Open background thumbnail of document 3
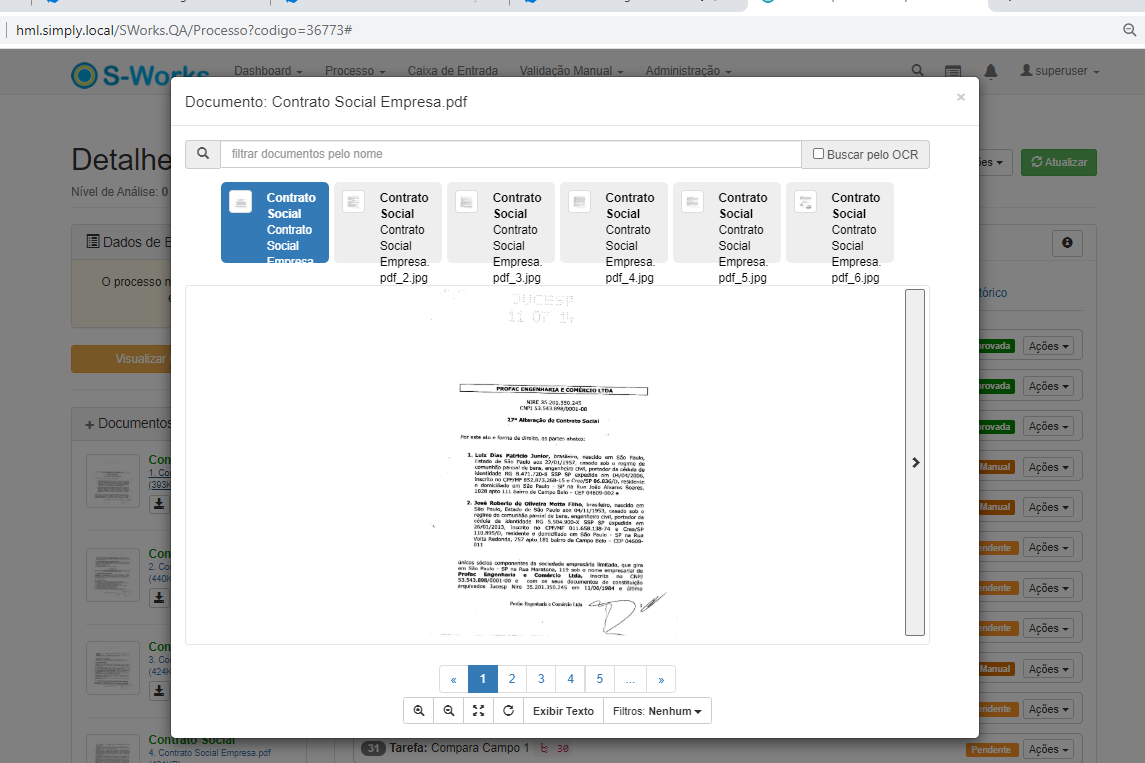Screen dimensions: 1145x763 113,667
